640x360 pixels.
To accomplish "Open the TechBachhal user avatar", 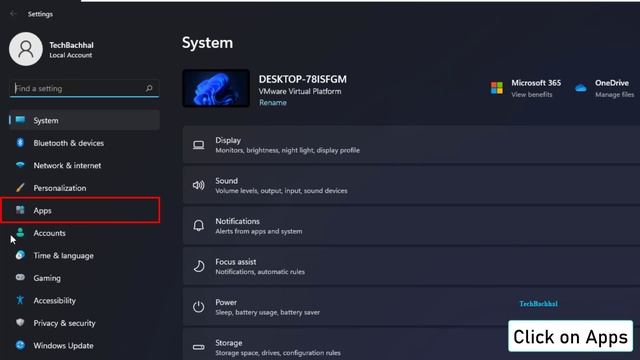I will 26,49.
